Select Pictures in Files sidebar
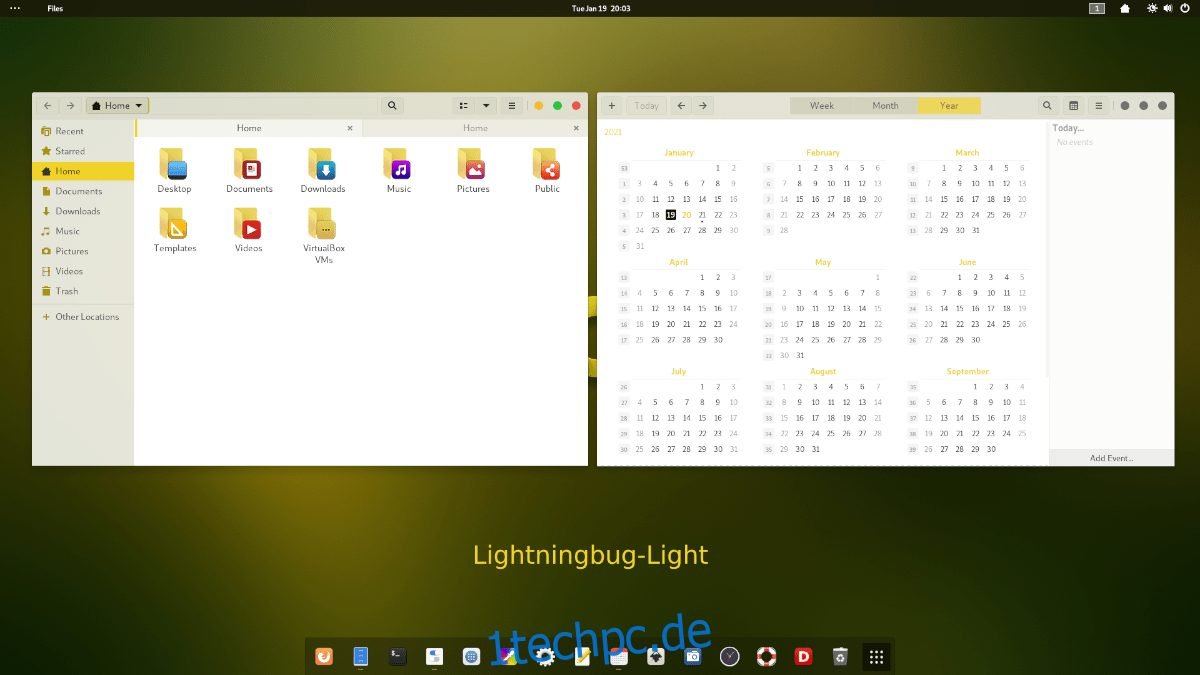The image size is (1200, 675). (x=83, y=251)
